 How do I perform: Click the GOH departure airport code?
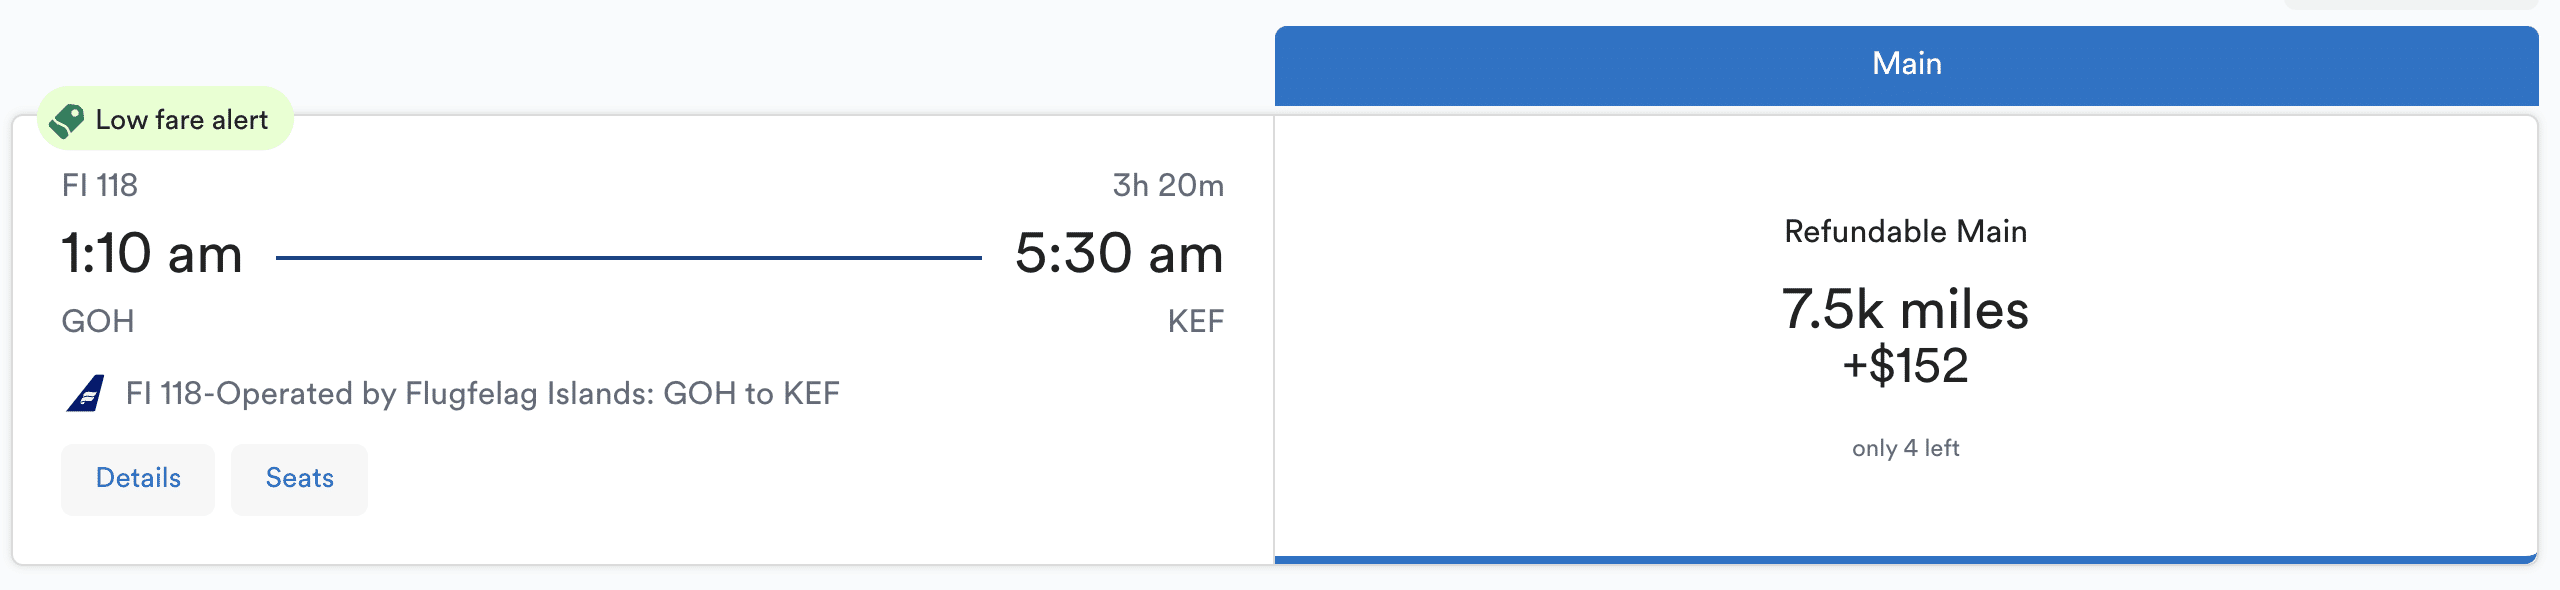pyautogui.click(x=98, y=322)
